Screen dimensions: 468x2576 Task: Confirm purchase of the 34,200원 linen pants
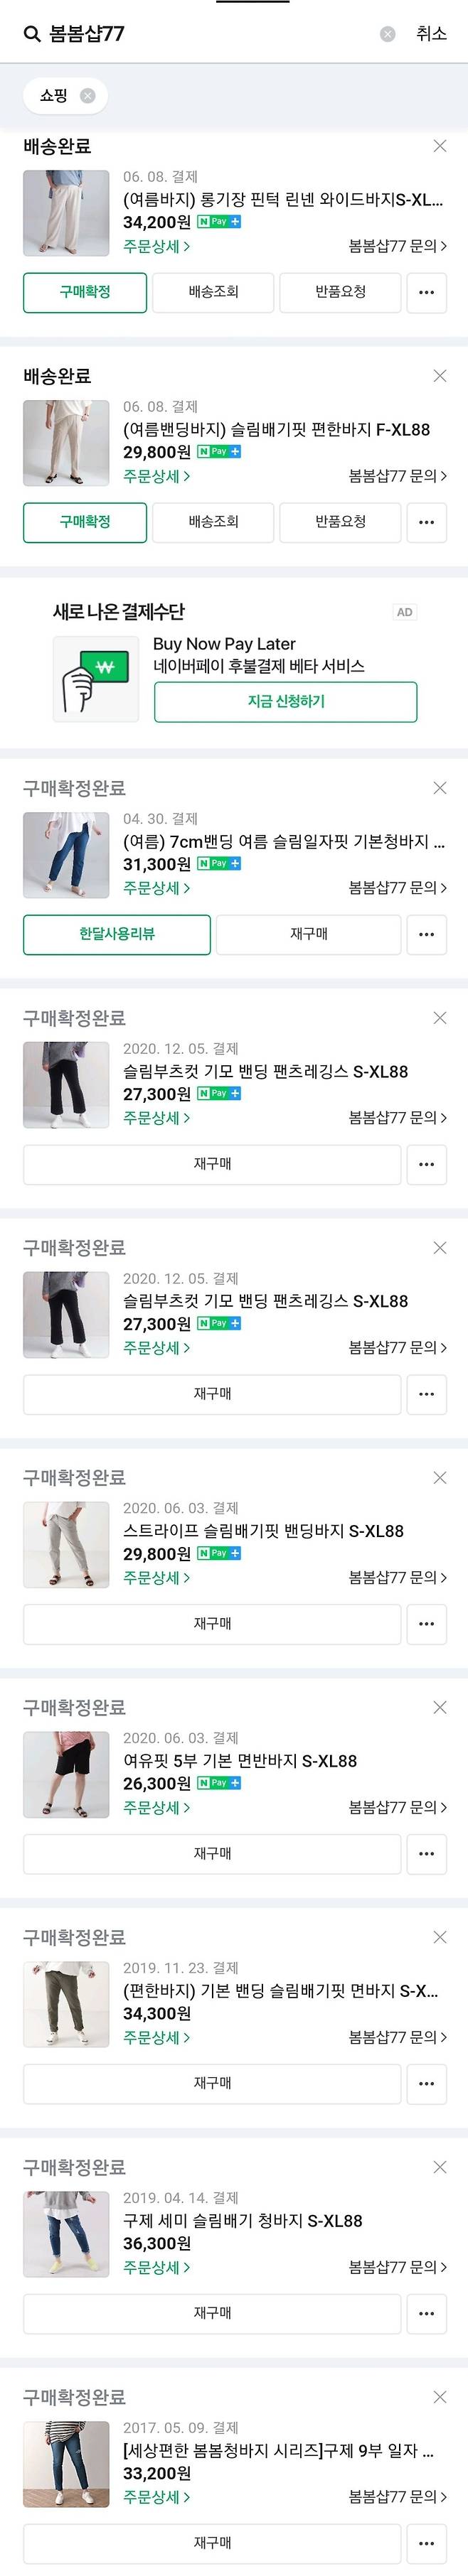85,292
